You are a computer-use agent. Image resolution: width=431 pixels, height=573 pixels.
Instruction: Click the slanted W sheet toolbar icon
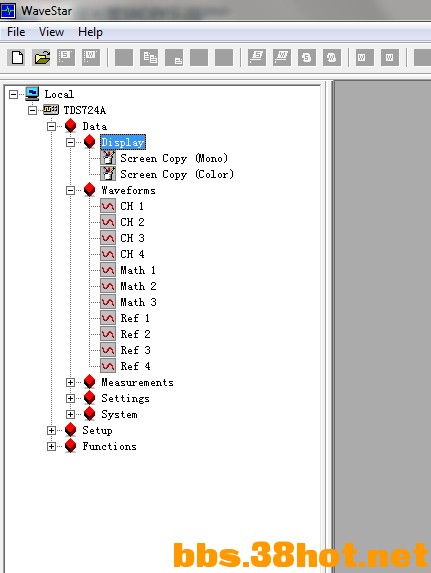[x=282, y=58]
